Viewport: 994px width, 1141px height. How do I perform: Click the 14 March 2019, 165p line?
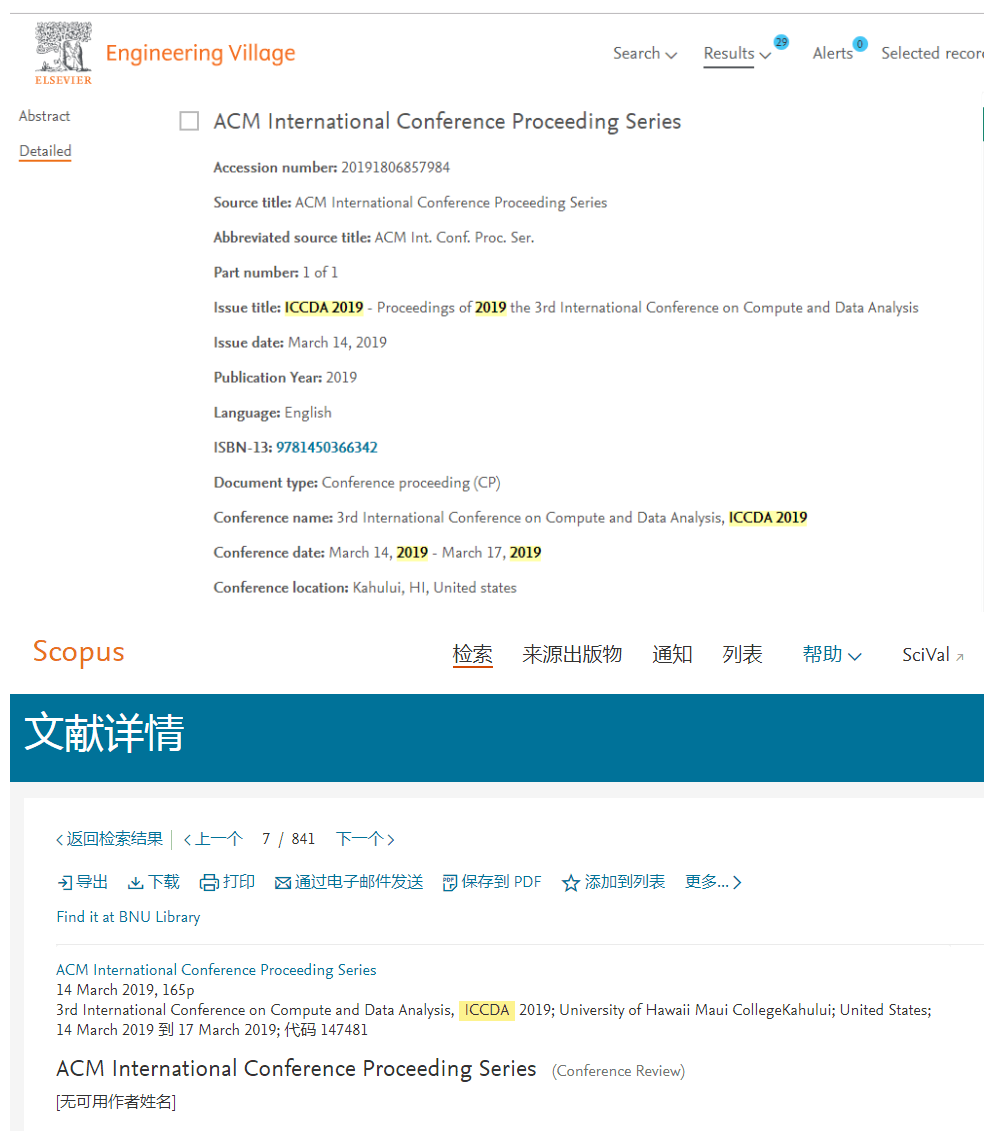(x=125, y=990)
